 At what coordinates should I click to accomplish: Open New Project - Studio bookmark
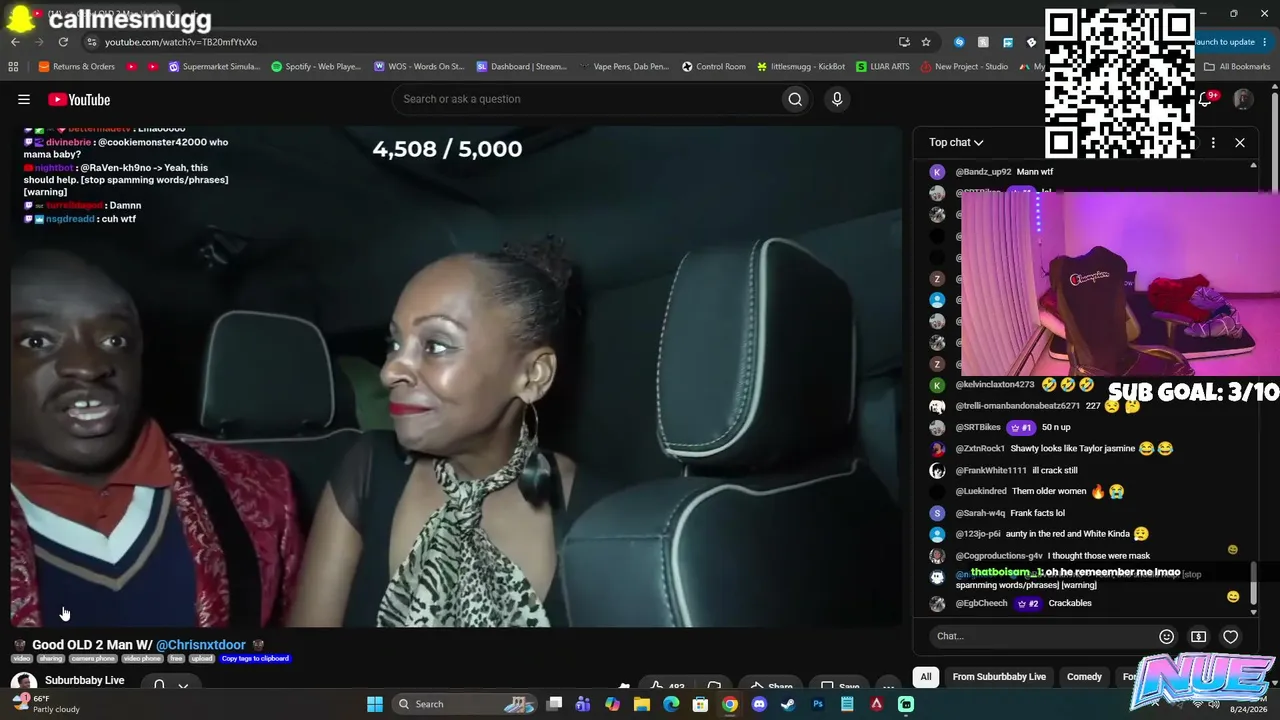(964, 67)
